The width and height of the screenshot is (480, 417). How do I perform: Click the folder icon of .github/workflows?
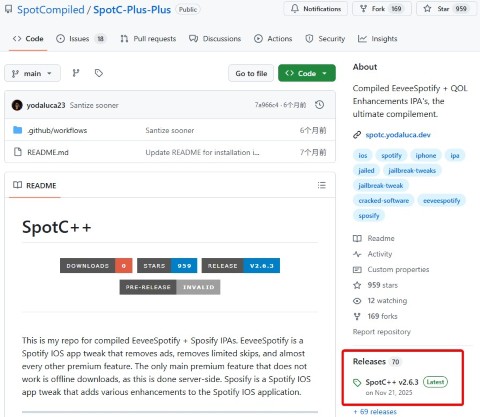(17, 130)
